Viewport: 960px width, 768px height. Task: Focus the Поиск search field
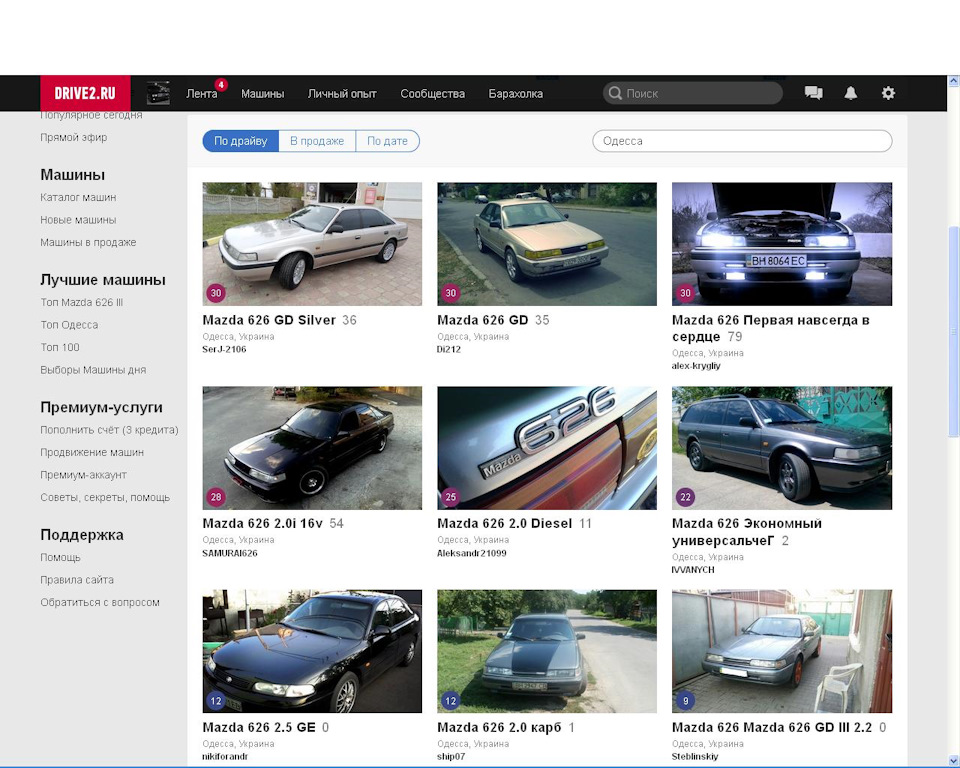692,93
